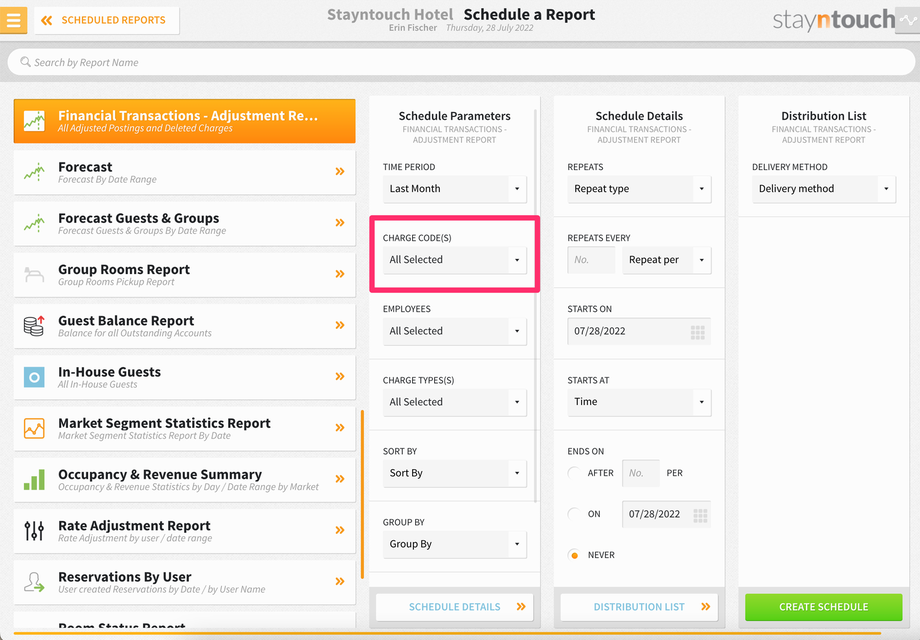Open the Employees dropdown

(455, 331)
